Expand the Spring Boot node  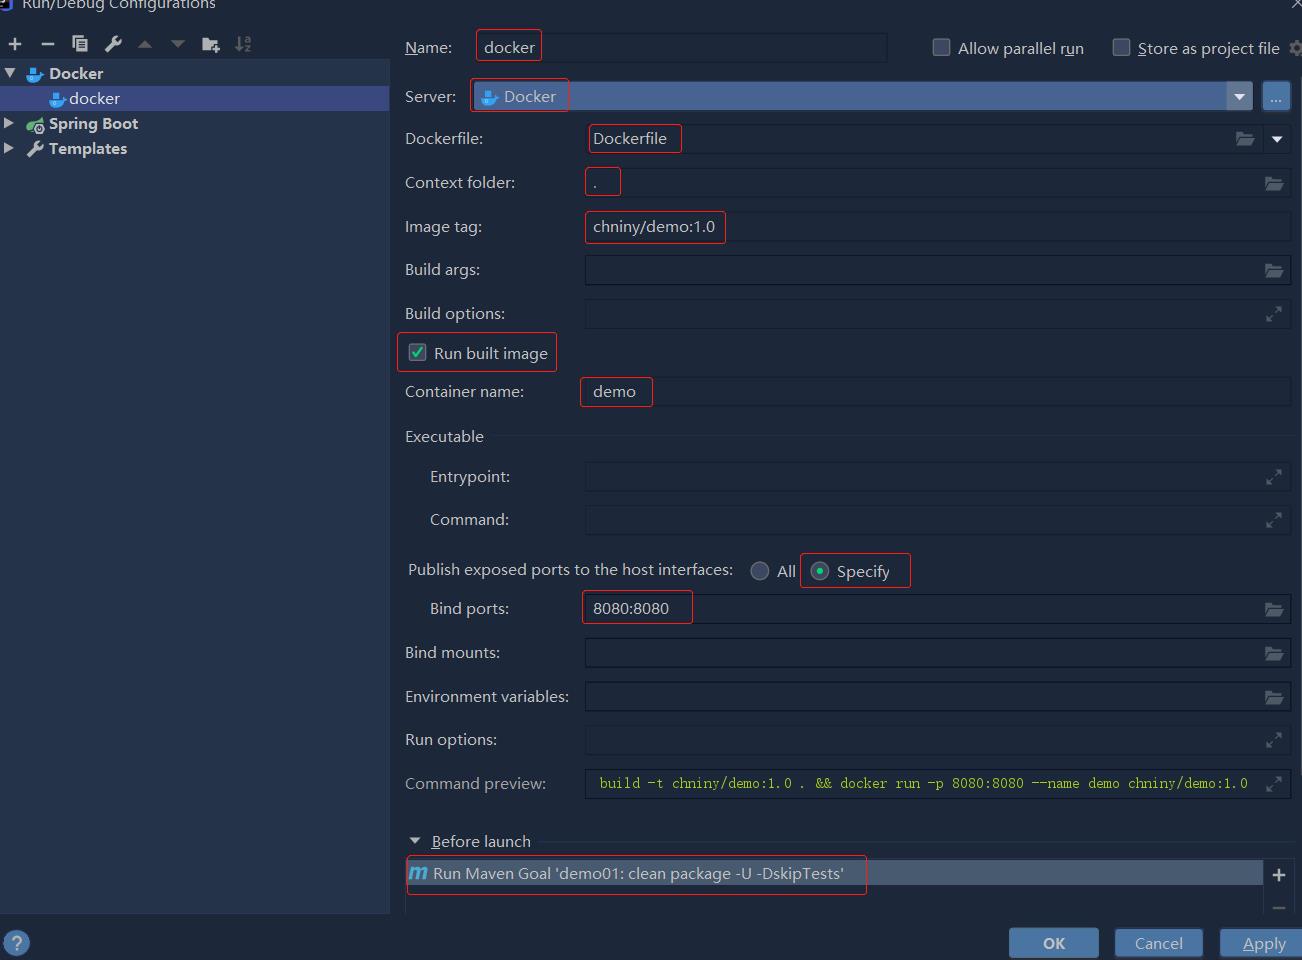(9, 123)
